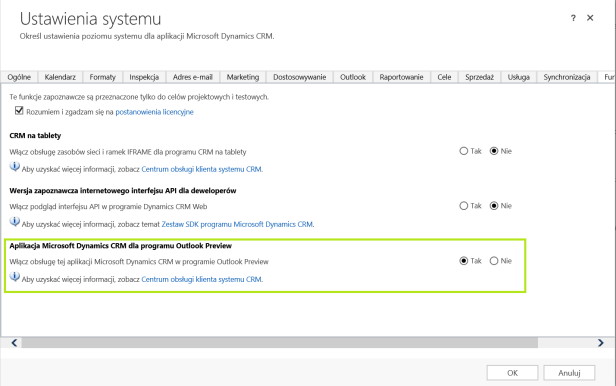Image resolution: width=616 pixels, height=386 pixels.
Task: Open Centrum obsługi link in Outlook Preview section
Action: 202,279
